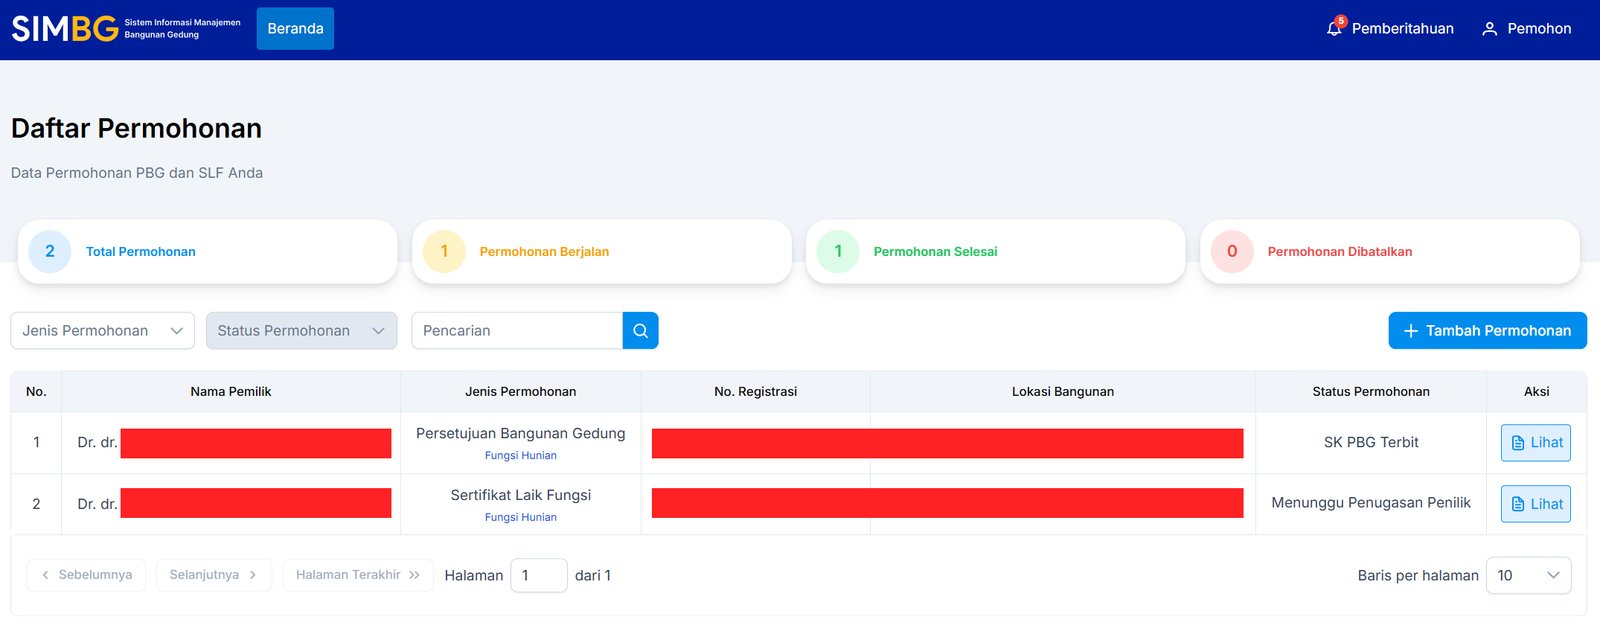This screenshot has height=628, width=1600.
Task: View the Sertifikat Laik Fungsi application
Action: (1535, 504)
